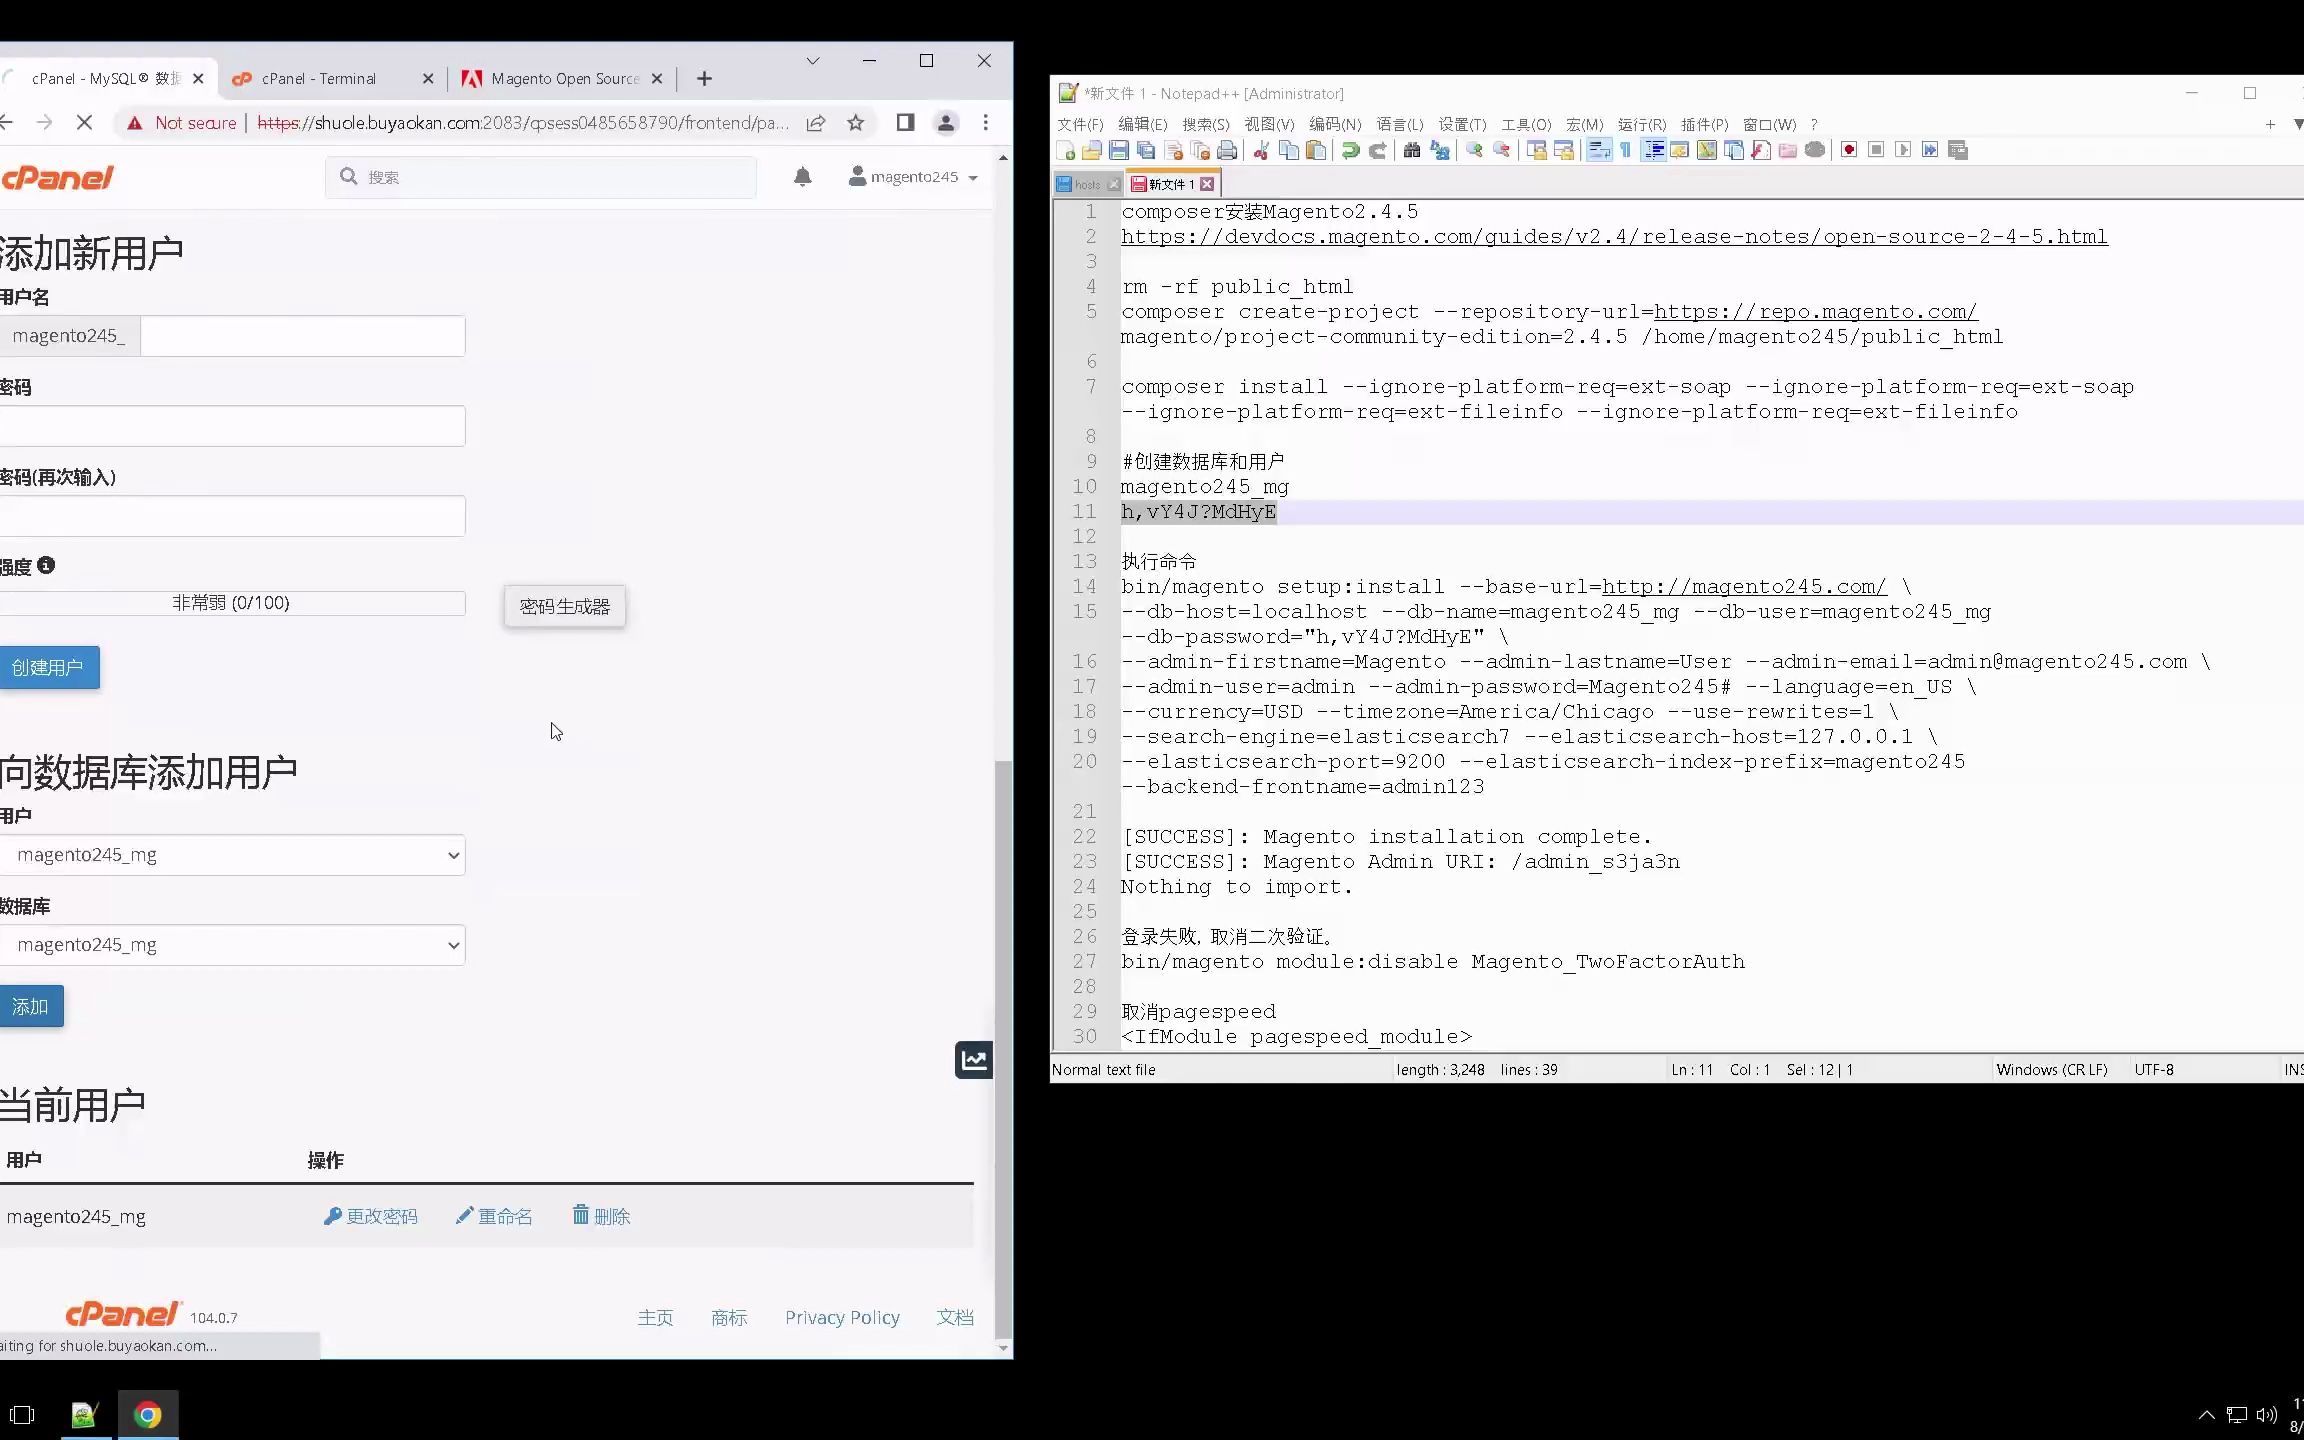Viewport: 2304px width, 1440px height.
Task: Click the 创建用户 button
Action: (48, 668)
